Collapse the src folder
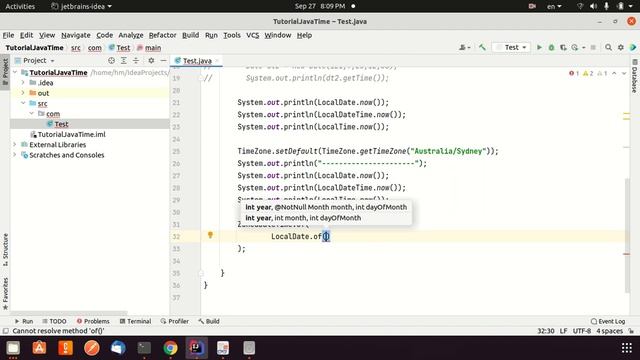 (x=23, y=103)
